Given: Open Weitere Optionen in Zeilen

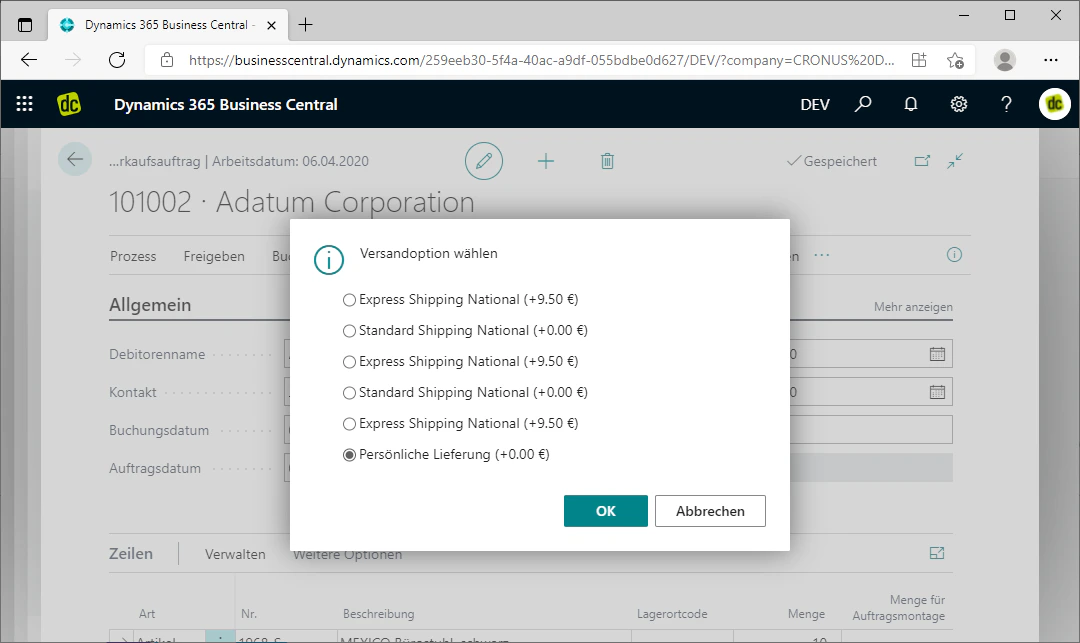Looking at the screenshot, I should click(x=347, y=554).
